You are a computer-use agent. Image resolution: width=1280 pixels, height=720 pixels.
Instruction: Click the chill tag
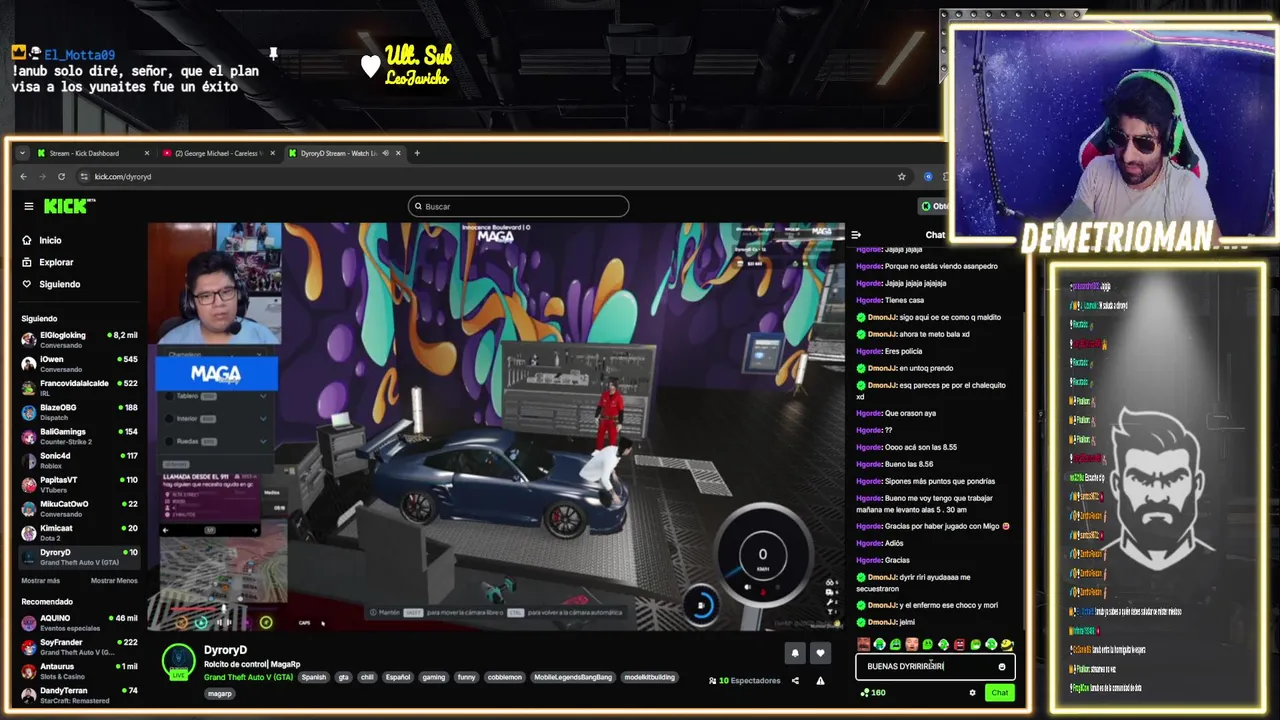(367, 677)
